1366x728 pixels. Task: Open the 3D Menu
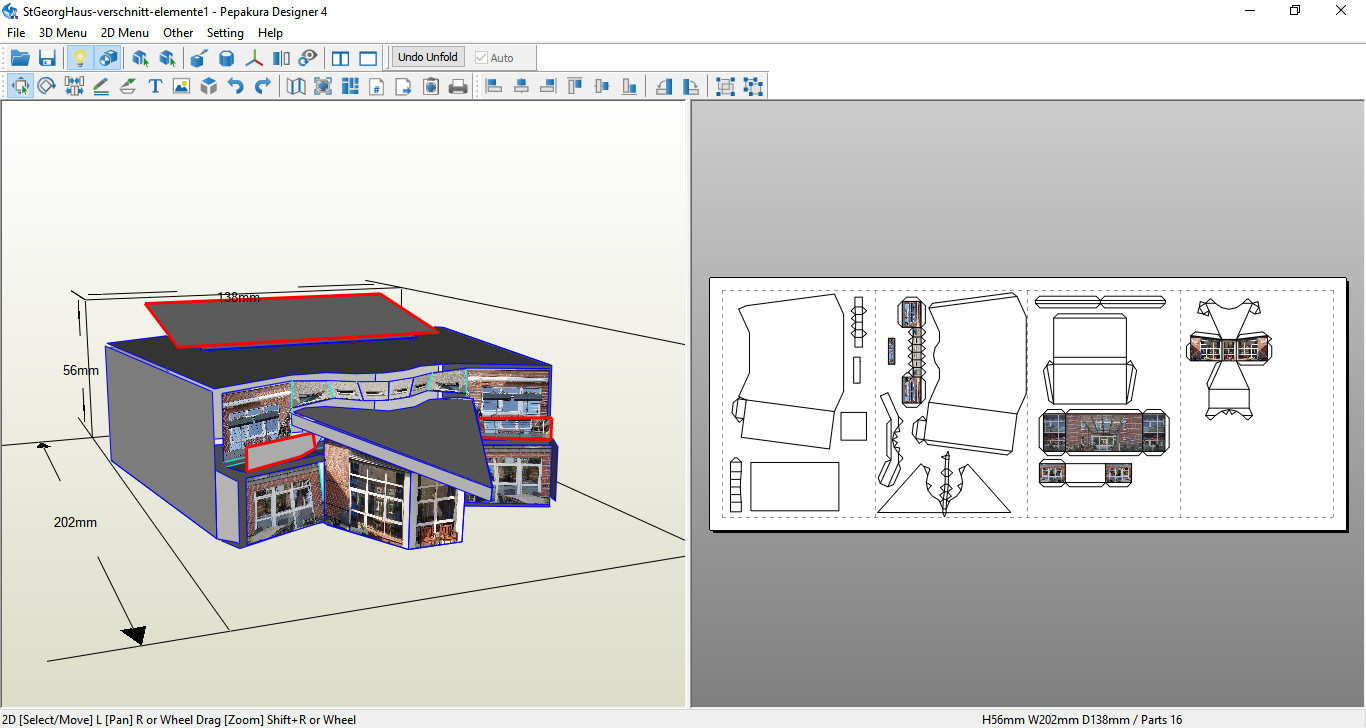[63, 33]
